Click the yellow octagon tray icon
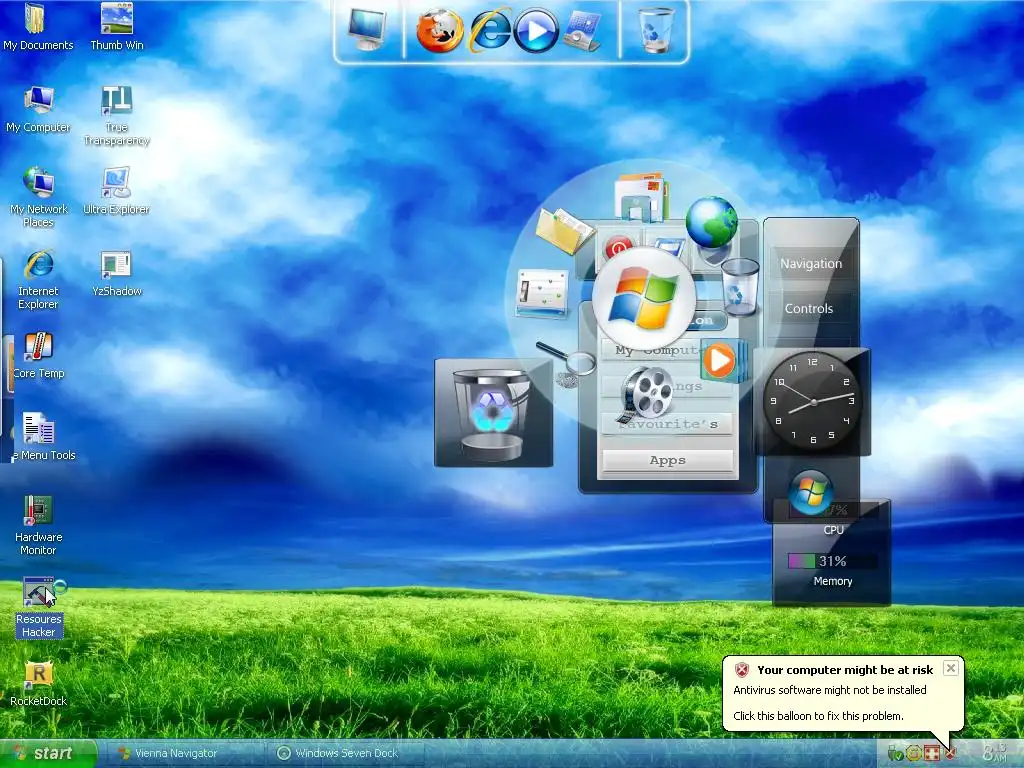This screenshot has width=1024, height=768. pos(914,754)
